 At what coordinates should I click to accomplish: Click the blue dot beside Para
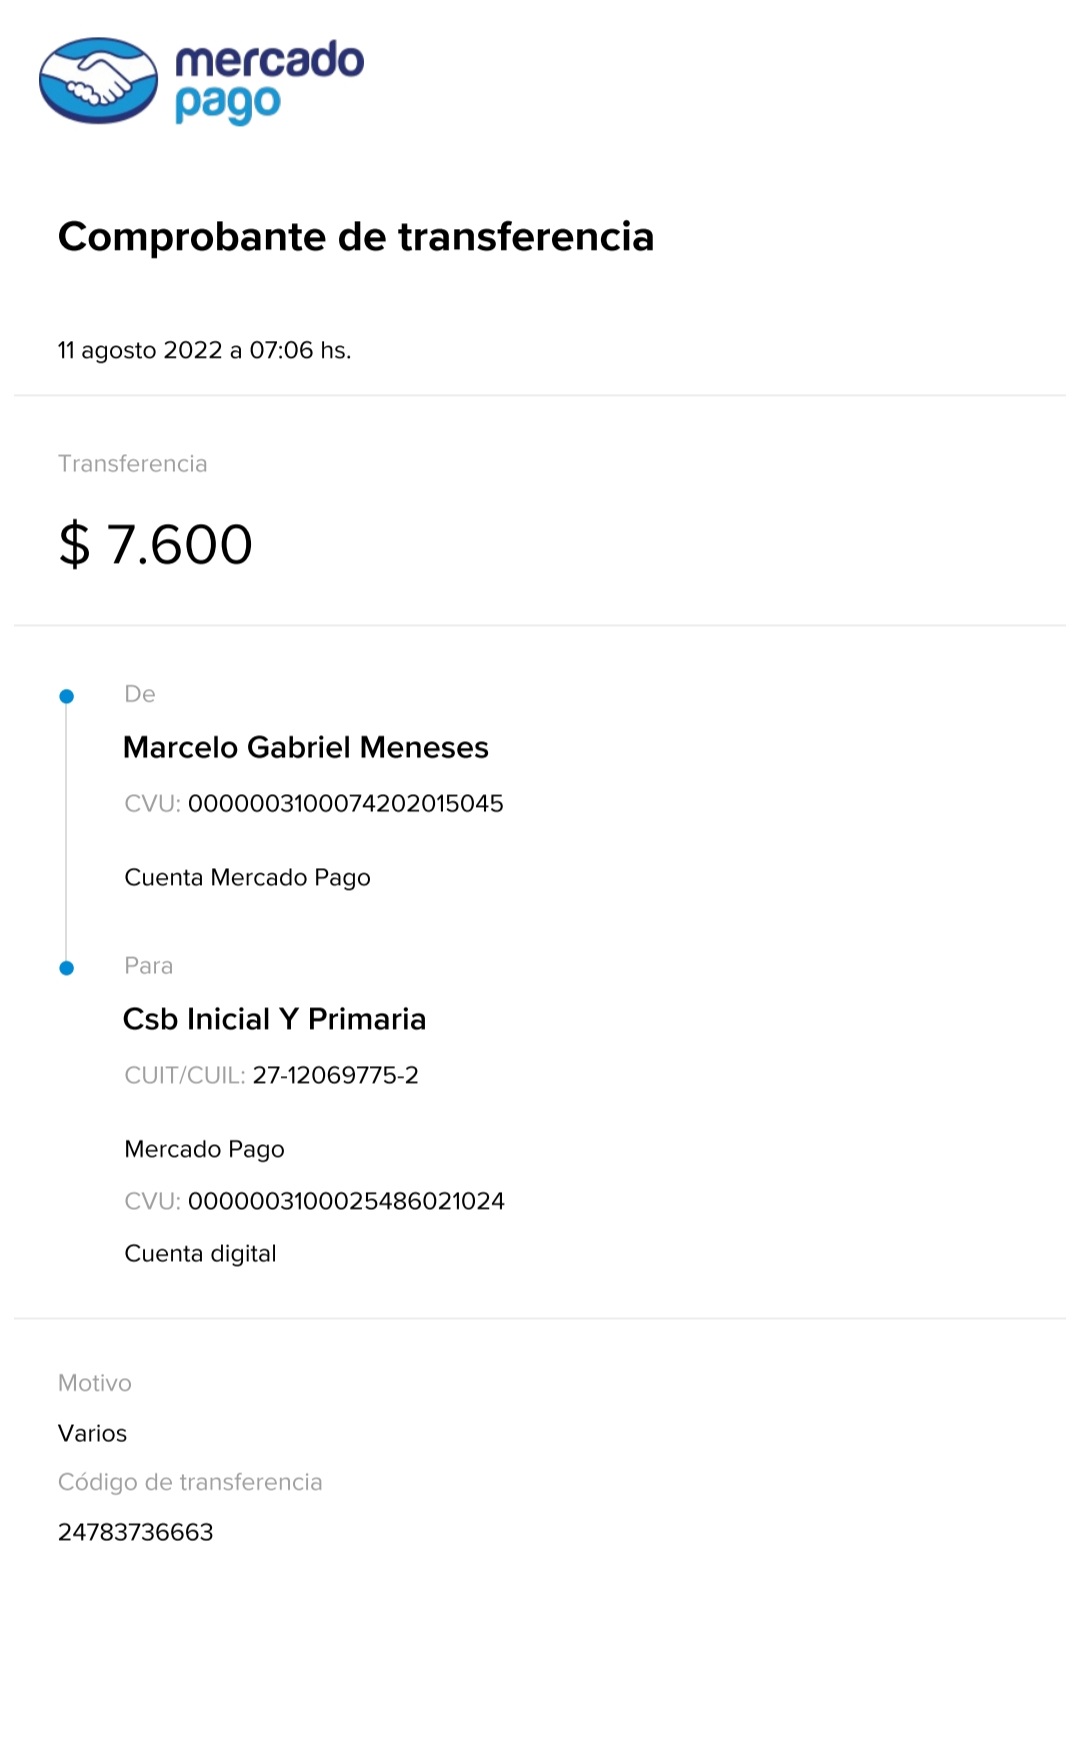coord(67,968)
